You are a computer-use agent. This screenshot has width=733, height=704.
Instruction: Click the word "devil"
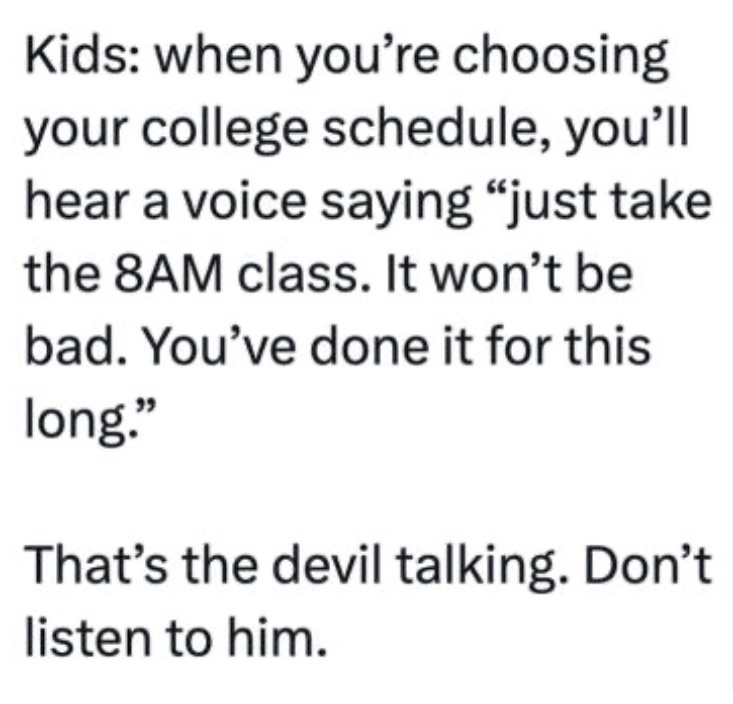click(300, 567)
